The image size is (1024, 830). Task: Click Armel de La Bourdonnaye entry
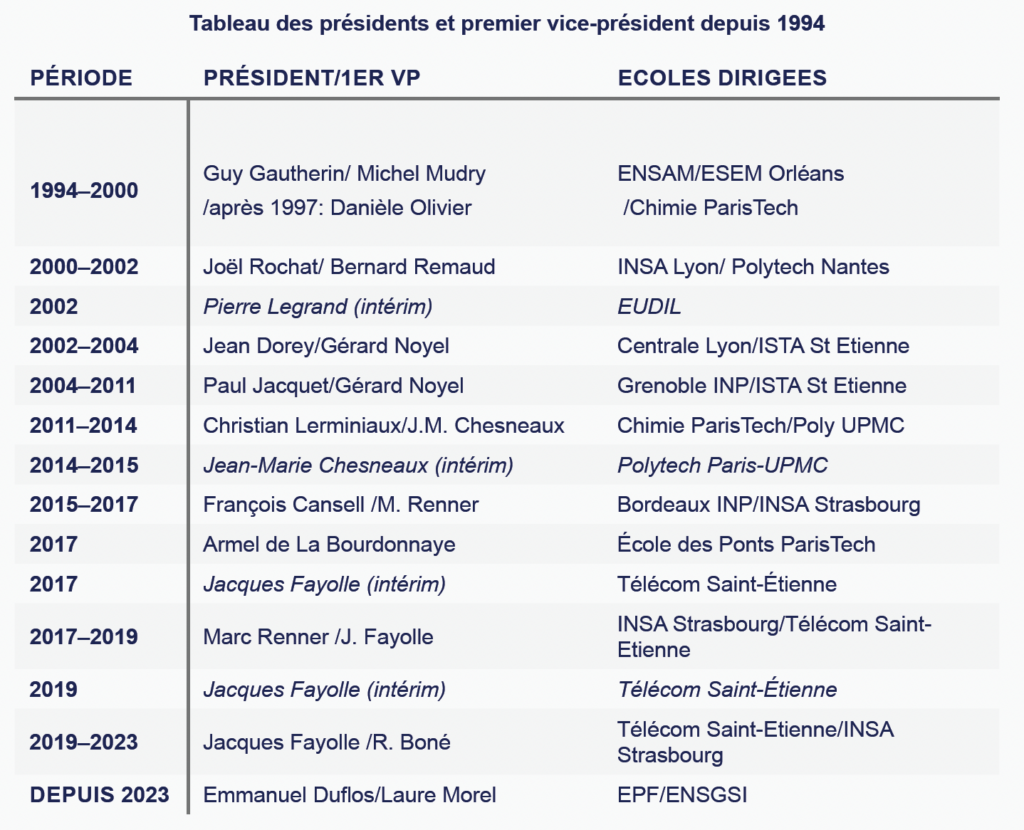point(329,544)
